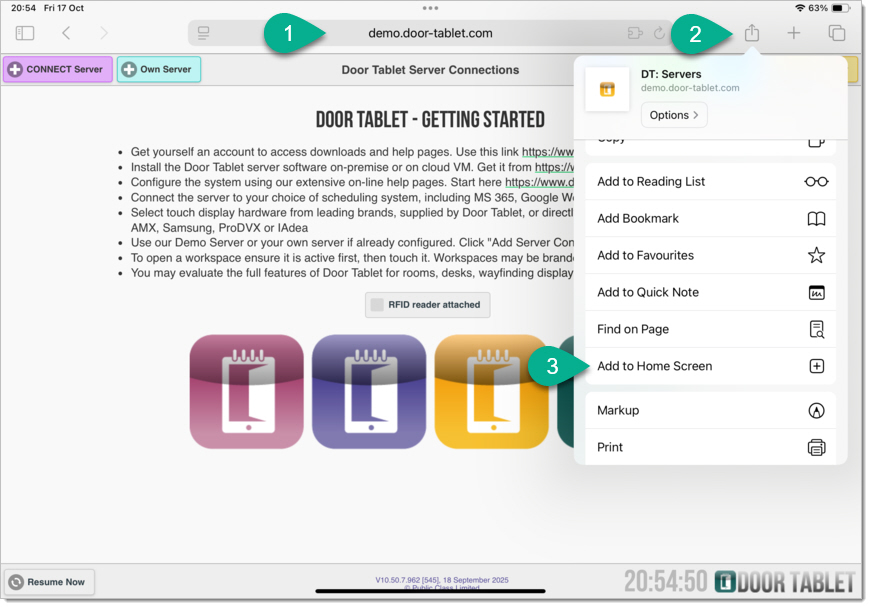Viewport: 870px width, 607px height.
Task: Tap the demo.door-tablet.com address field
Action: pyautogui.click(x=430, y=33)
